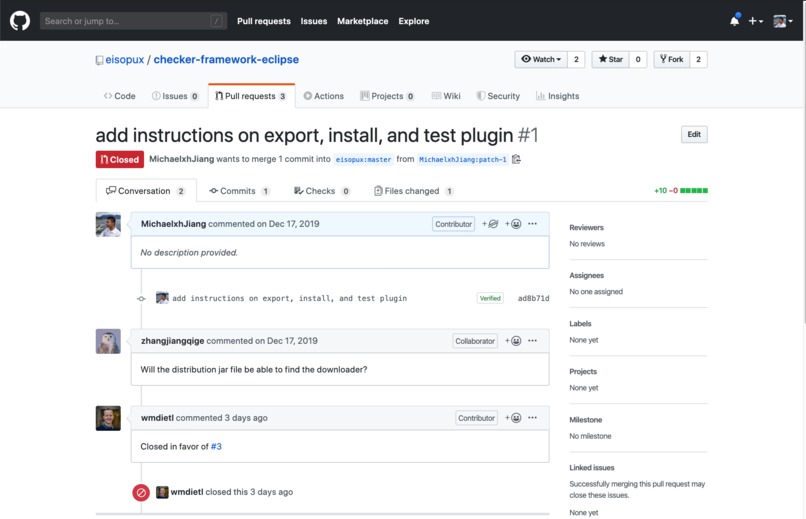Open the Linked issues sidebar section
Screen dimensions: 806x519
click(592, 468)
